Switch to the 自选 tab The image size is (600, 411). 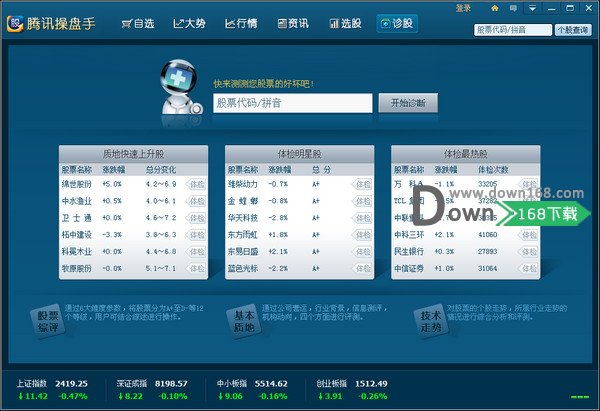click(138, 24)
